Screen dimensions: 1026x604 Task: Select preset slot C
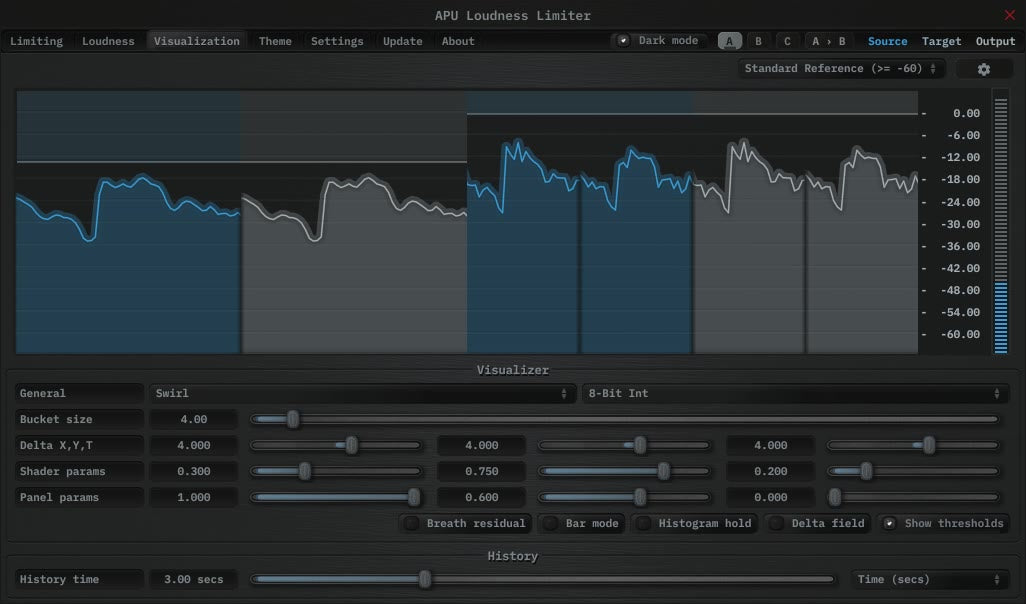tap(787, 41)
